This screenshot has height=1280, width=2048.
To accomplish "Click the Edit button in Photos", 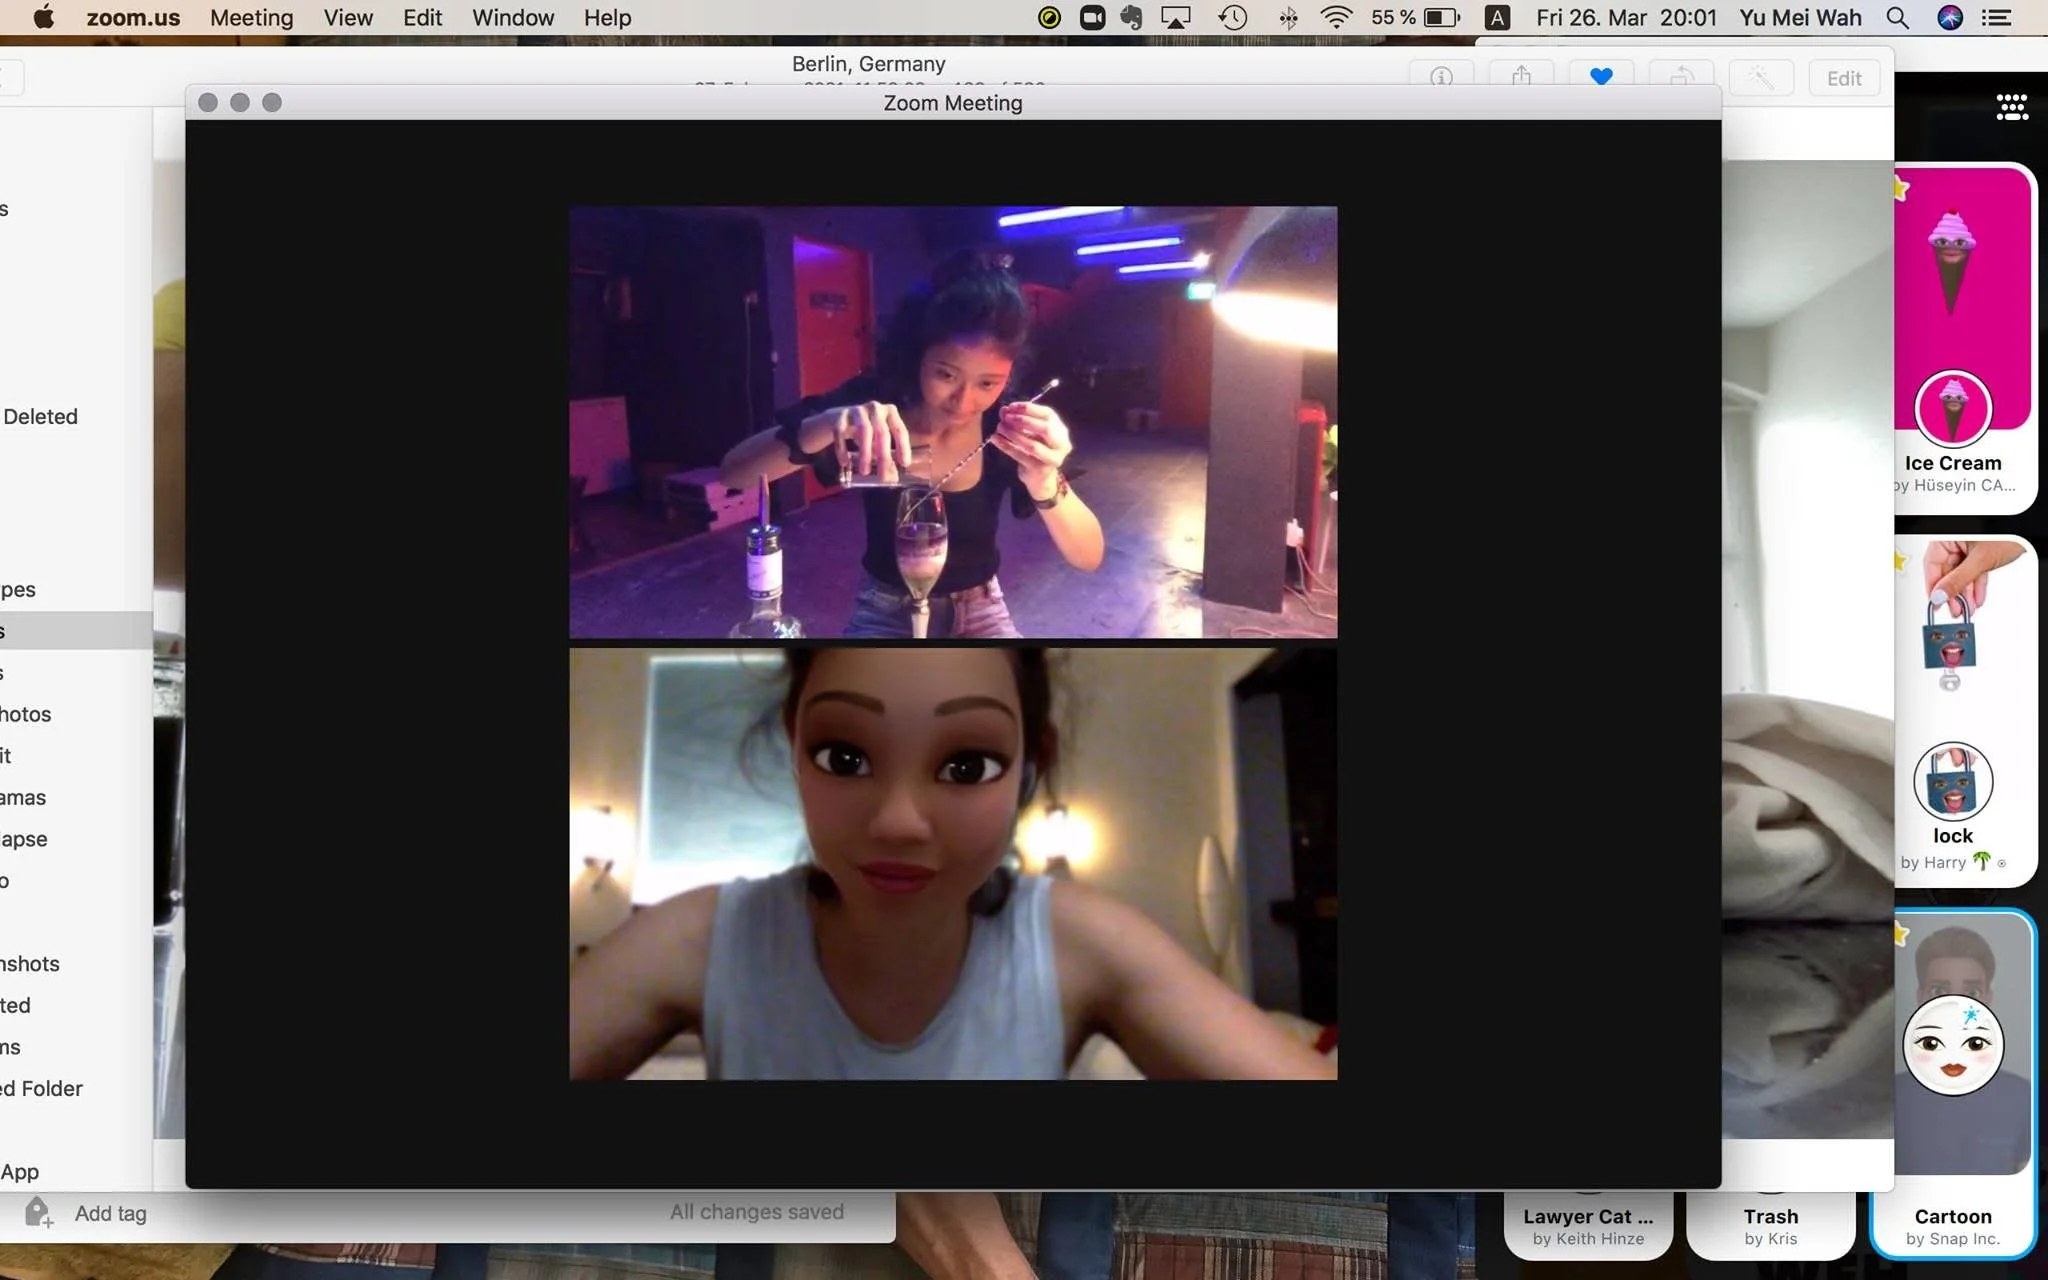I will point(1843,78).
